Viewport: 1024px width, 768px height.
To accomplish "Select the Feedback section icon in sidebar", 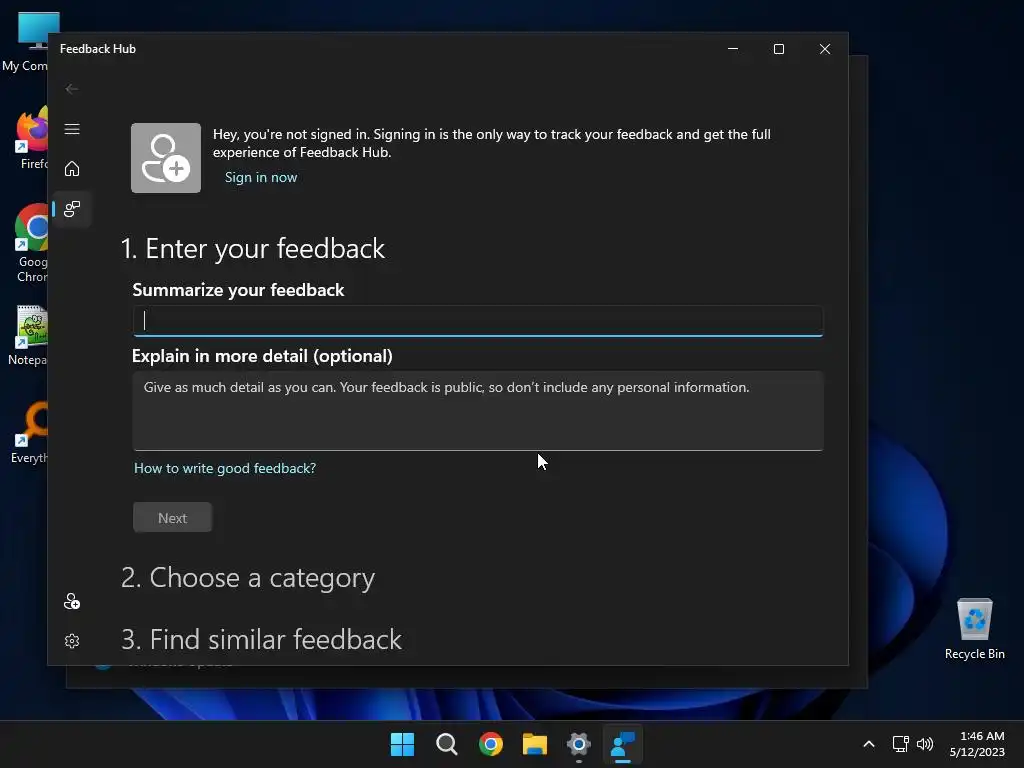I will [x=72, y=209].
